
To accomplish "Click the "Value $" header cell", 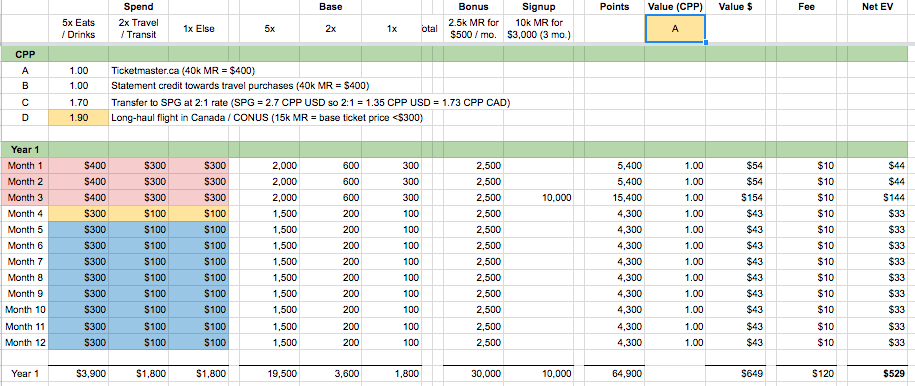I will coord(735,7).
